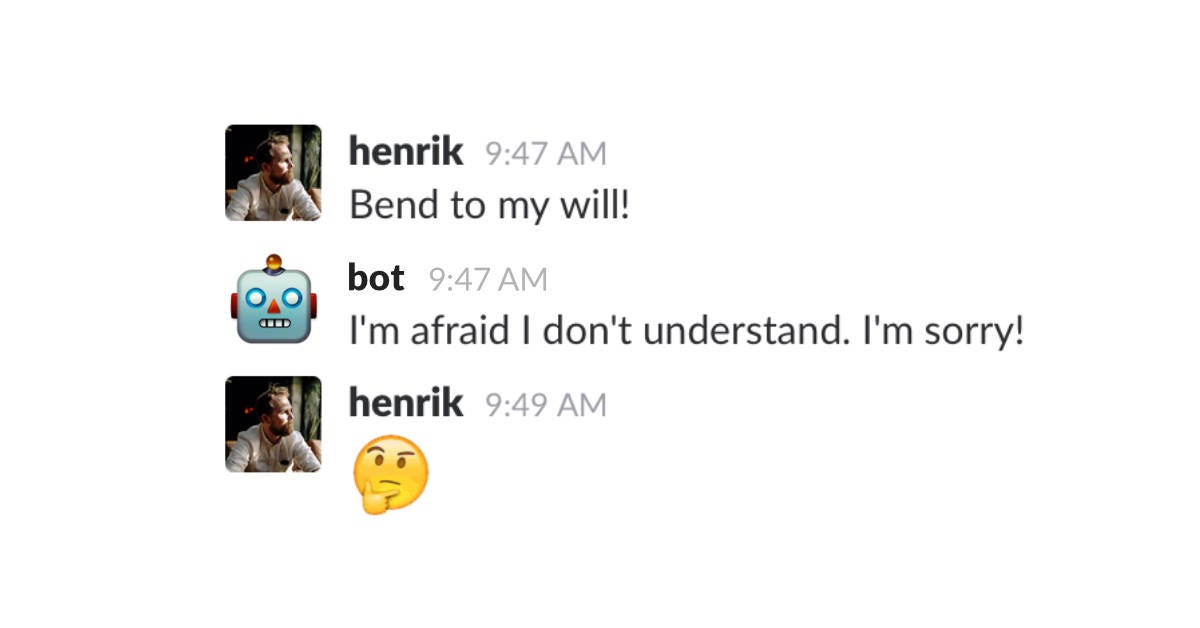
Task: Click the thinking face emoji
Action: (x=390, y=474)
